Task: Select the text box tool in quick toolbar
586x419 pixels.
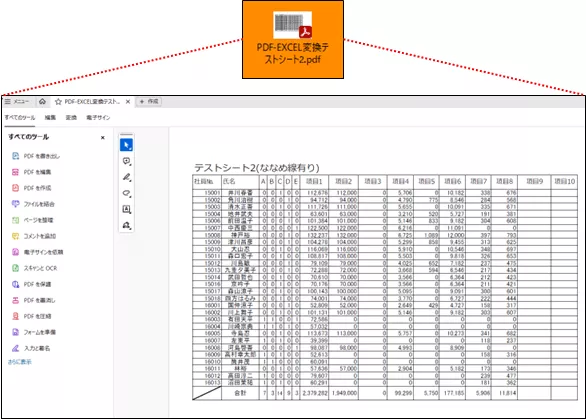Action: click(x=126, y=209)
